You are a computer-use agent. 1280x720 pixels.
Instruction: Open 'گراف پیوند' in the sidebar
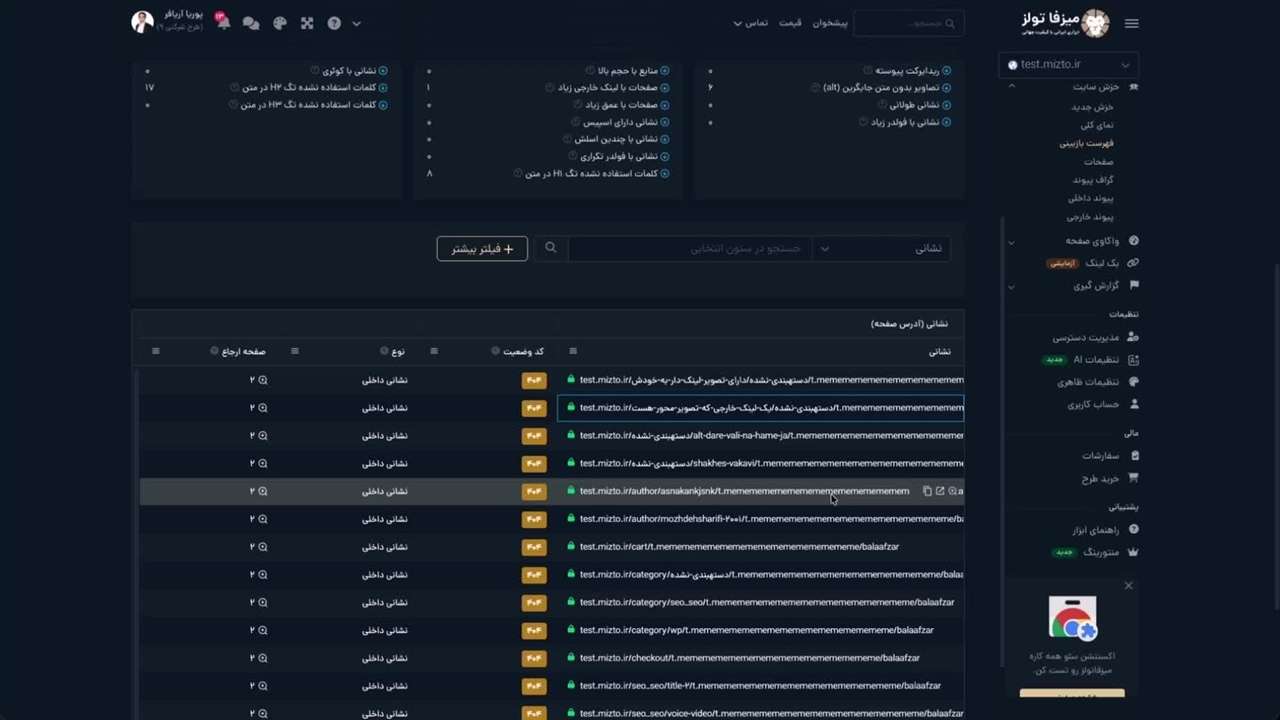click(1092, 180)
